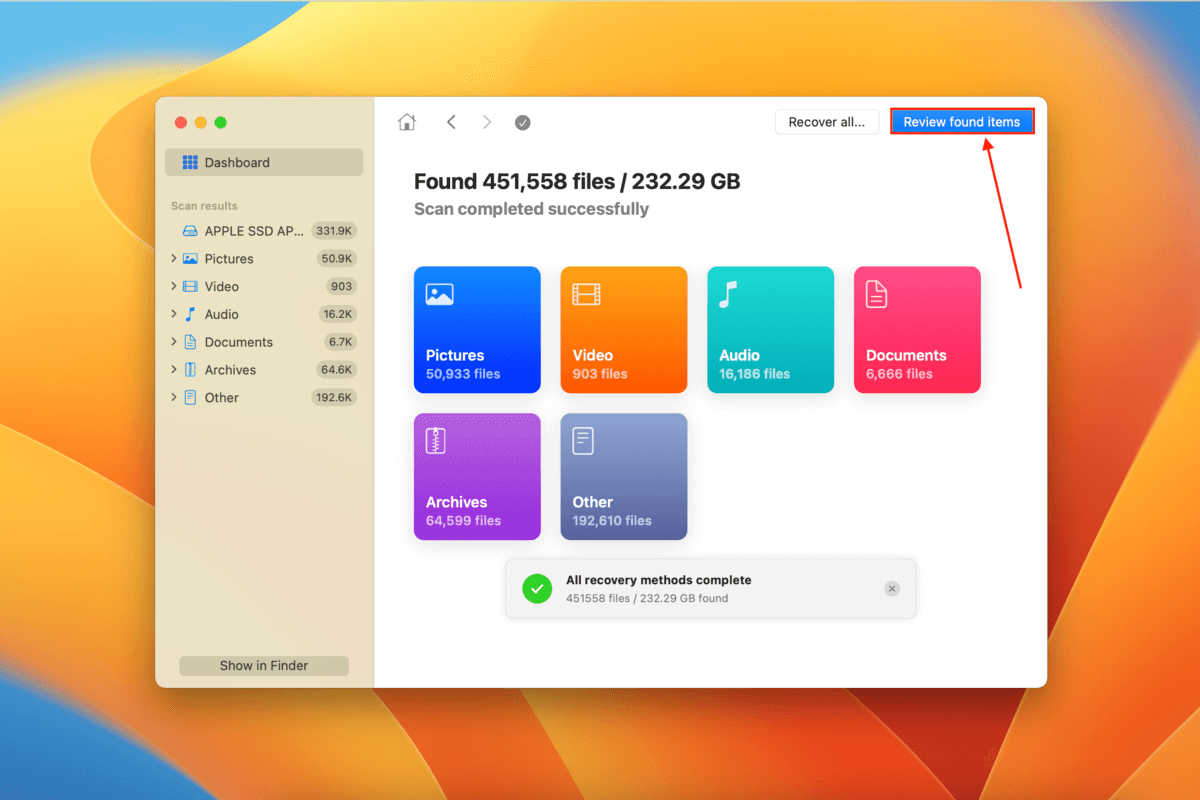Click the Documents sidebar icon
Image resolution: width=1200 pixels, height=800 pixels.
click(x=190, y=342)
